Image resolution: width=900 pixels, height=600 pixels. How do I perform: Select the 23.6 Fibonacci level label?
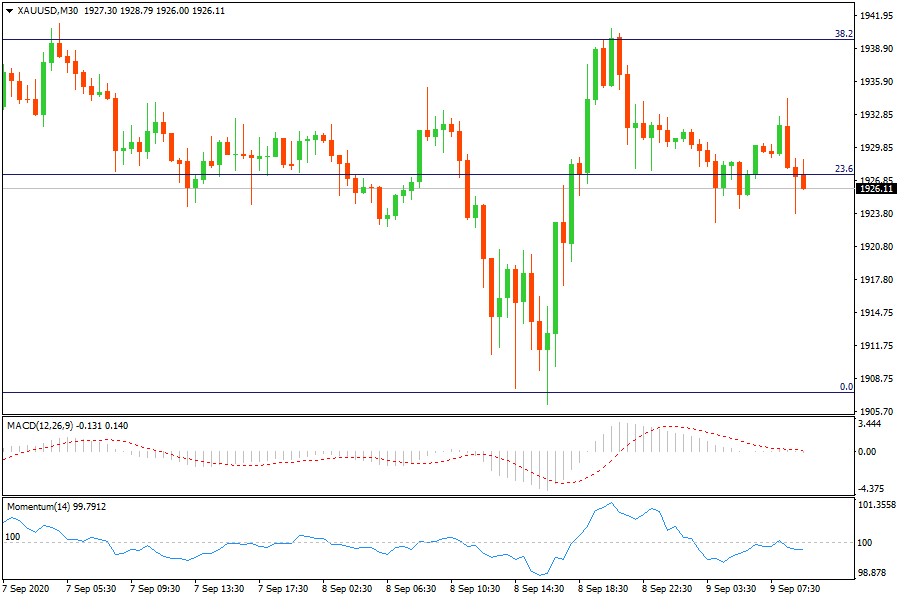(843, 168)
